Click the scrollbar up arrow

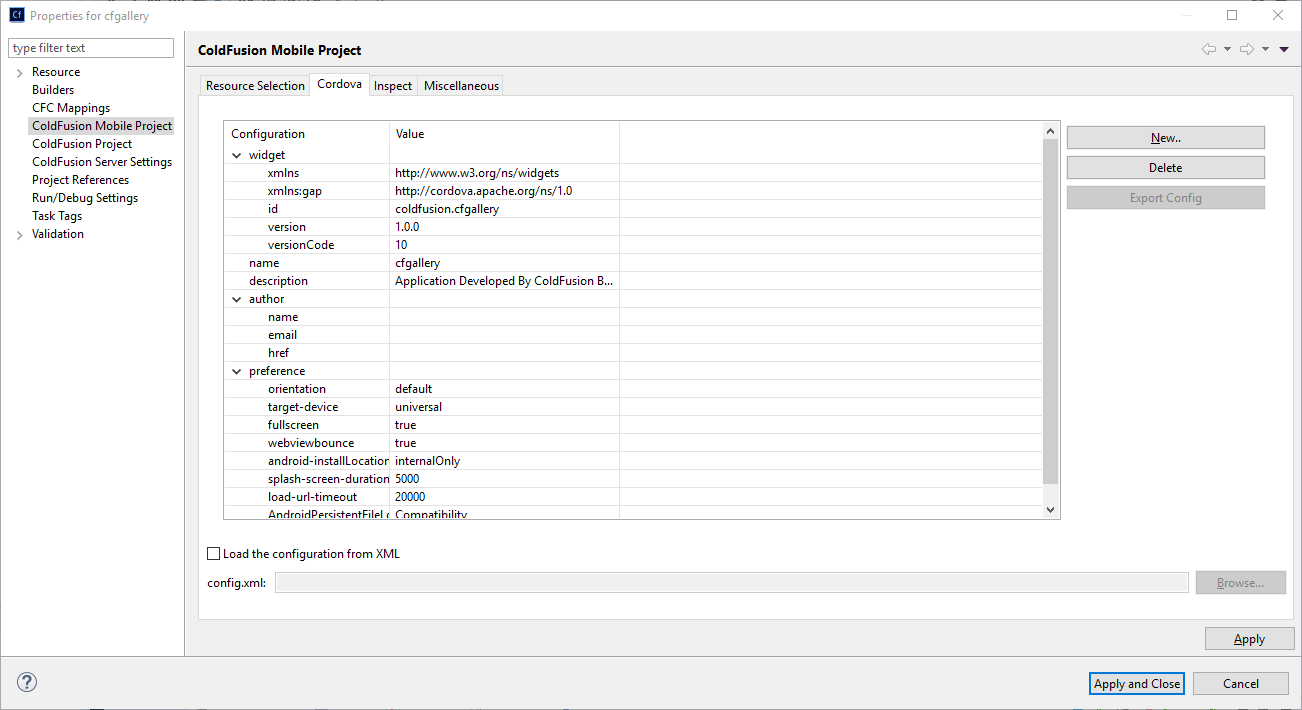[1050, 131]
